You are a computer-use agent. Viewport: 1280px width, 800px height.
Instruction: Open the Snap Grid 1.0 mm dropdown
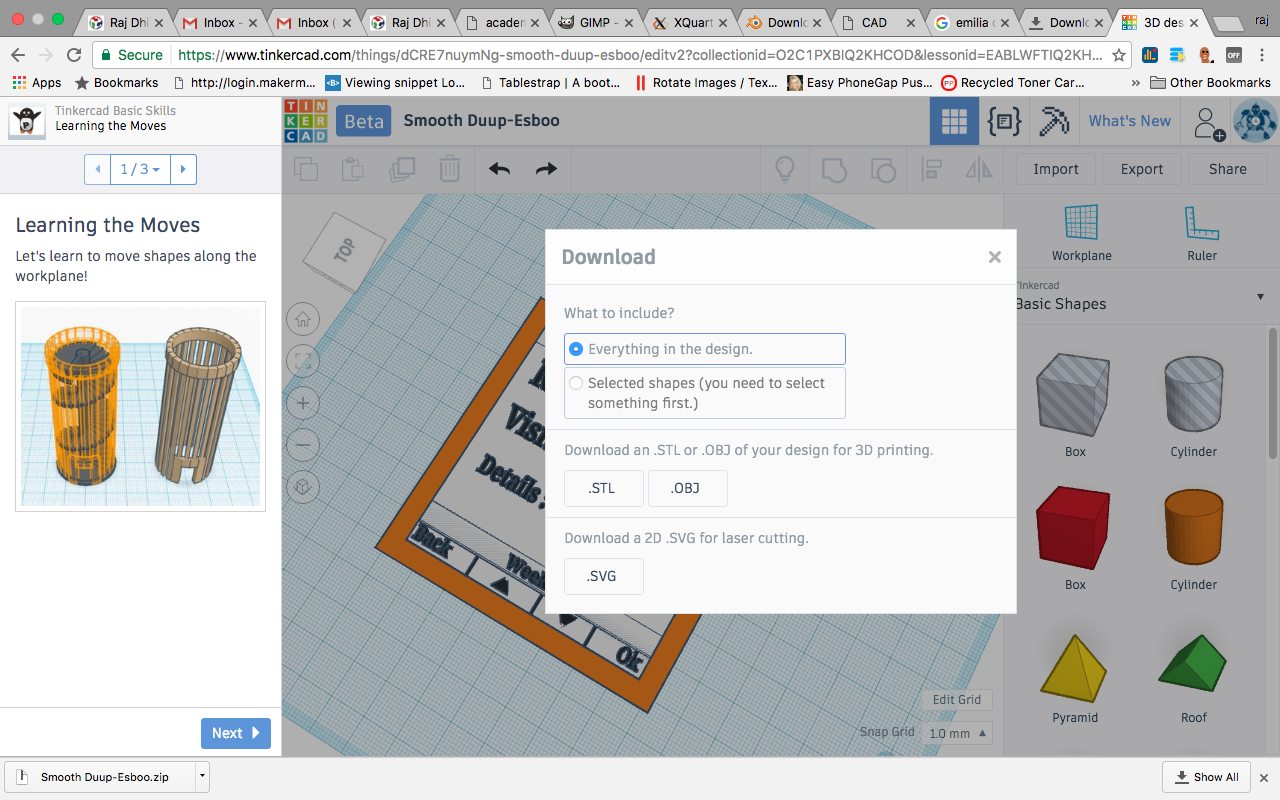tap(959, 733)
